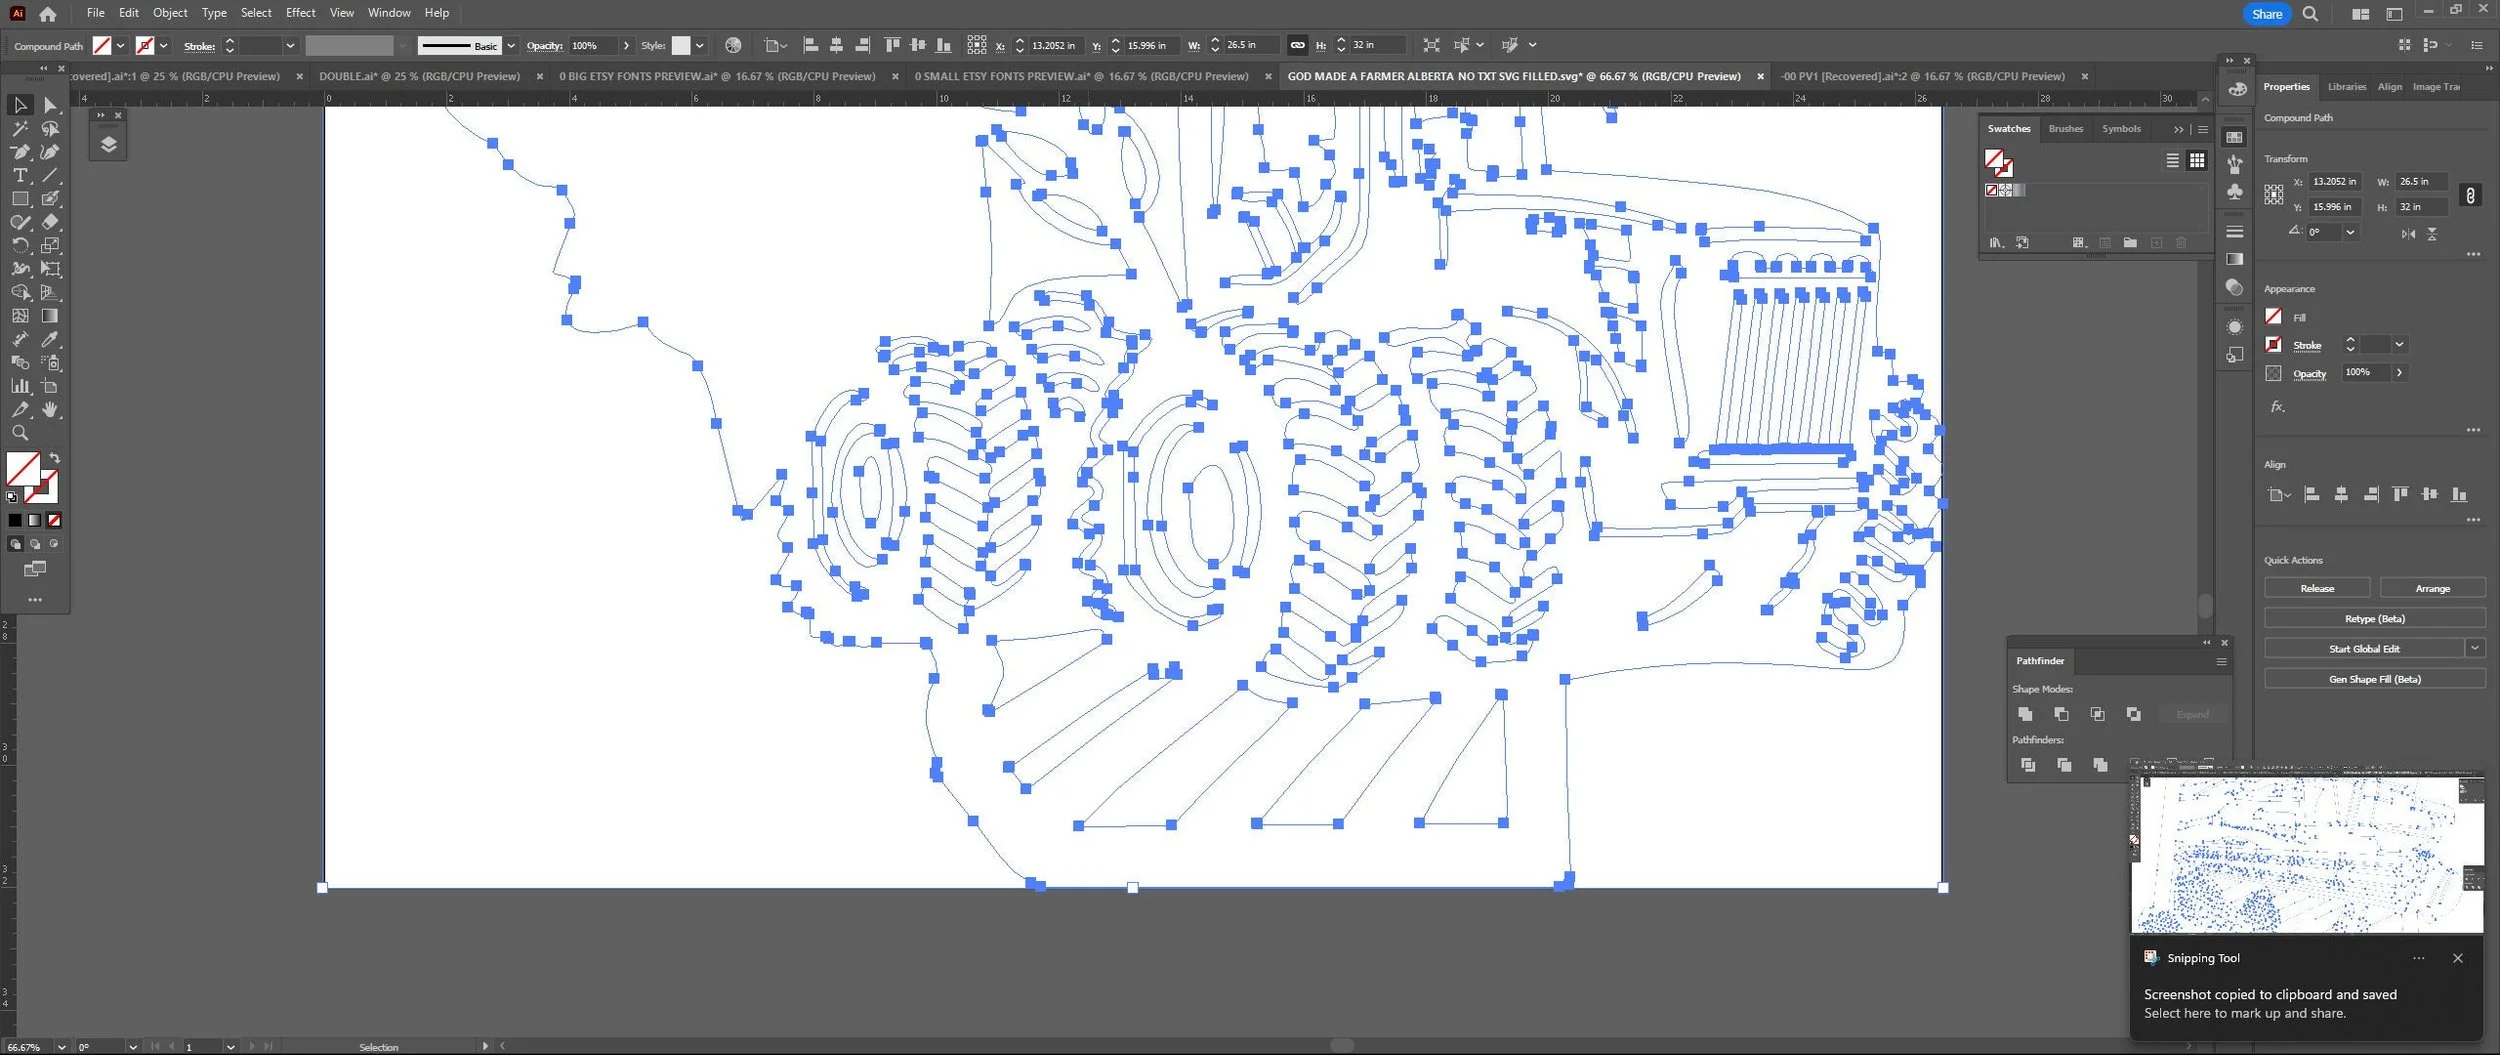Image resolution: width=2500 pixels, height=1055 pixels.
Task: Choose the Rotate tool
Action: click(x=20, y=245)
